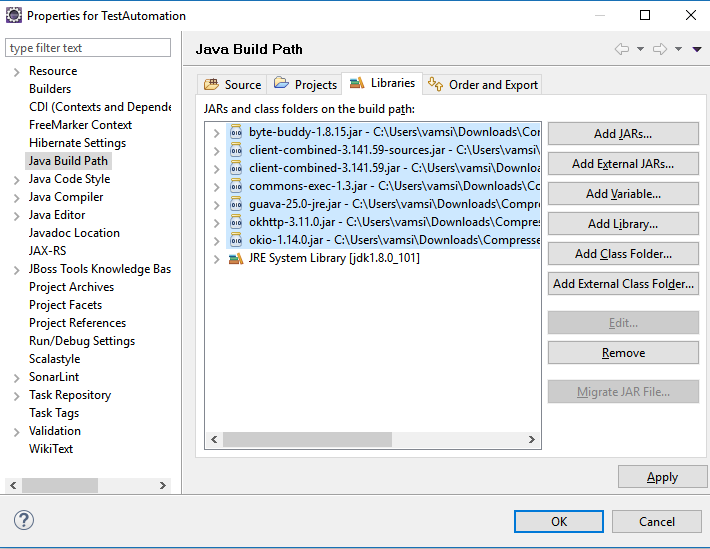Viewport: 710px width, 549px height.
Task: Expand the Resource tree node
Action: point(16,72)
